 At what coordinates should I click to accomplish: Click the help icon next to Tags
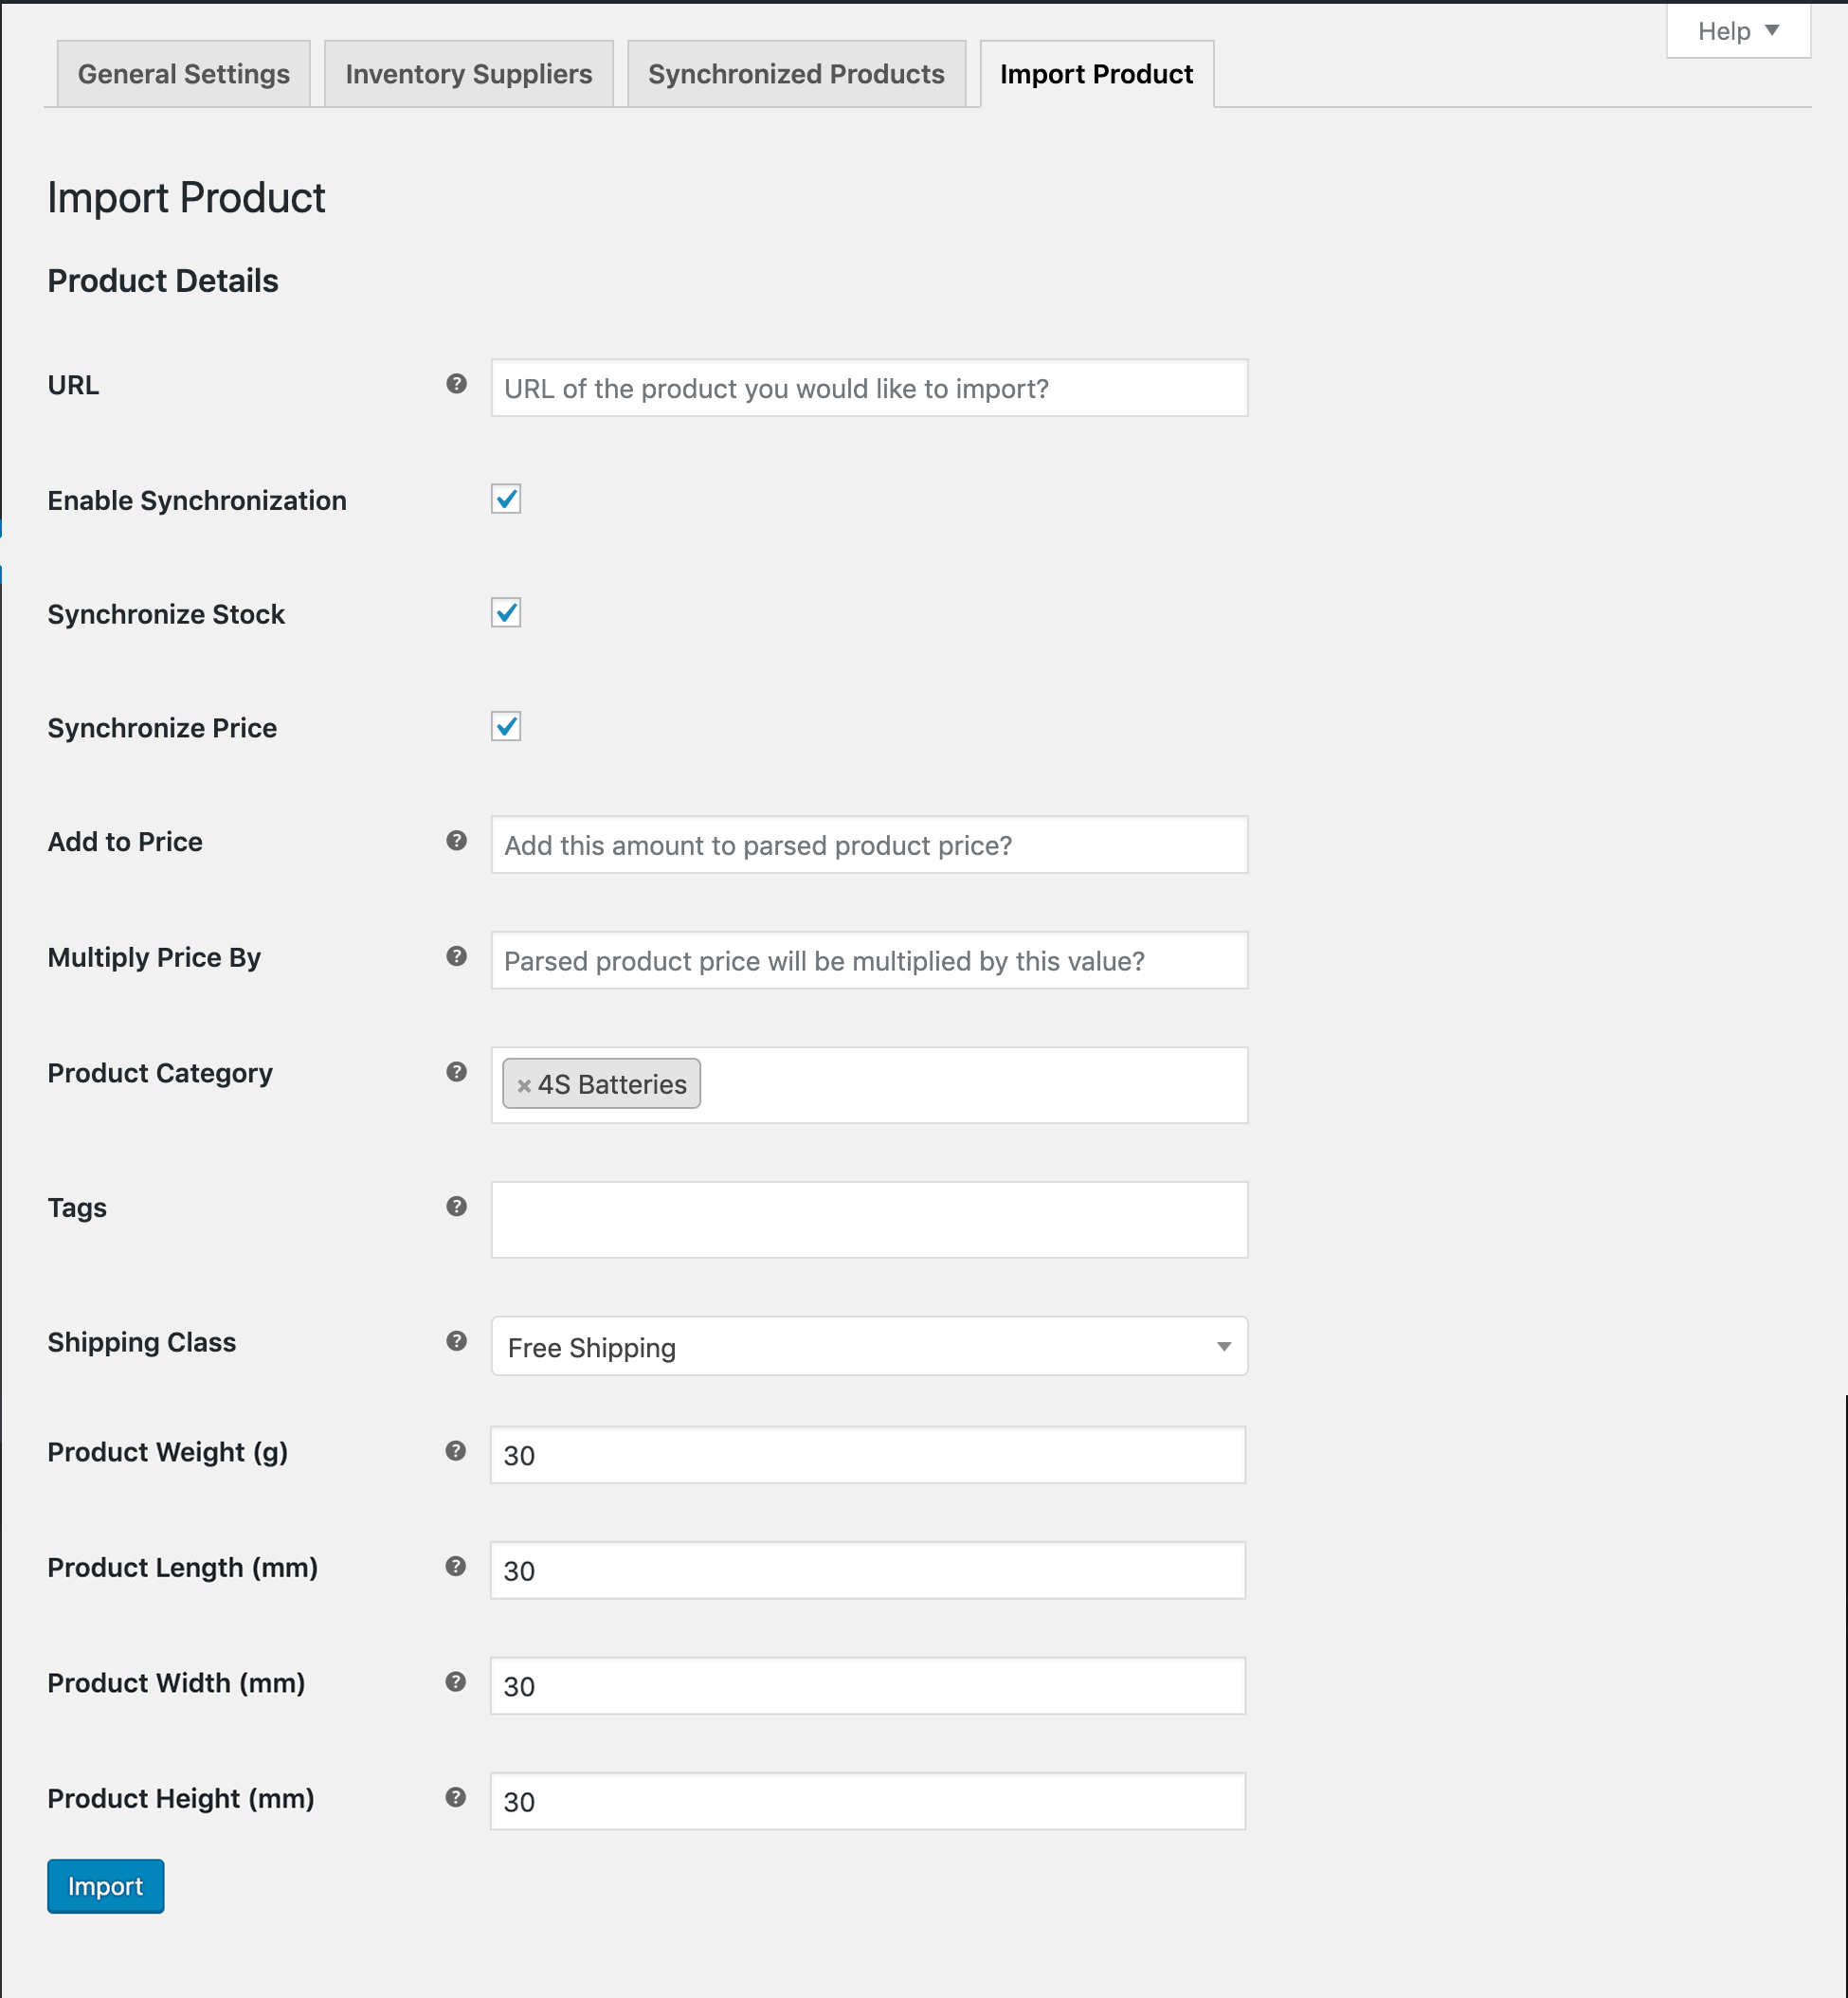tap(456, 1207)
